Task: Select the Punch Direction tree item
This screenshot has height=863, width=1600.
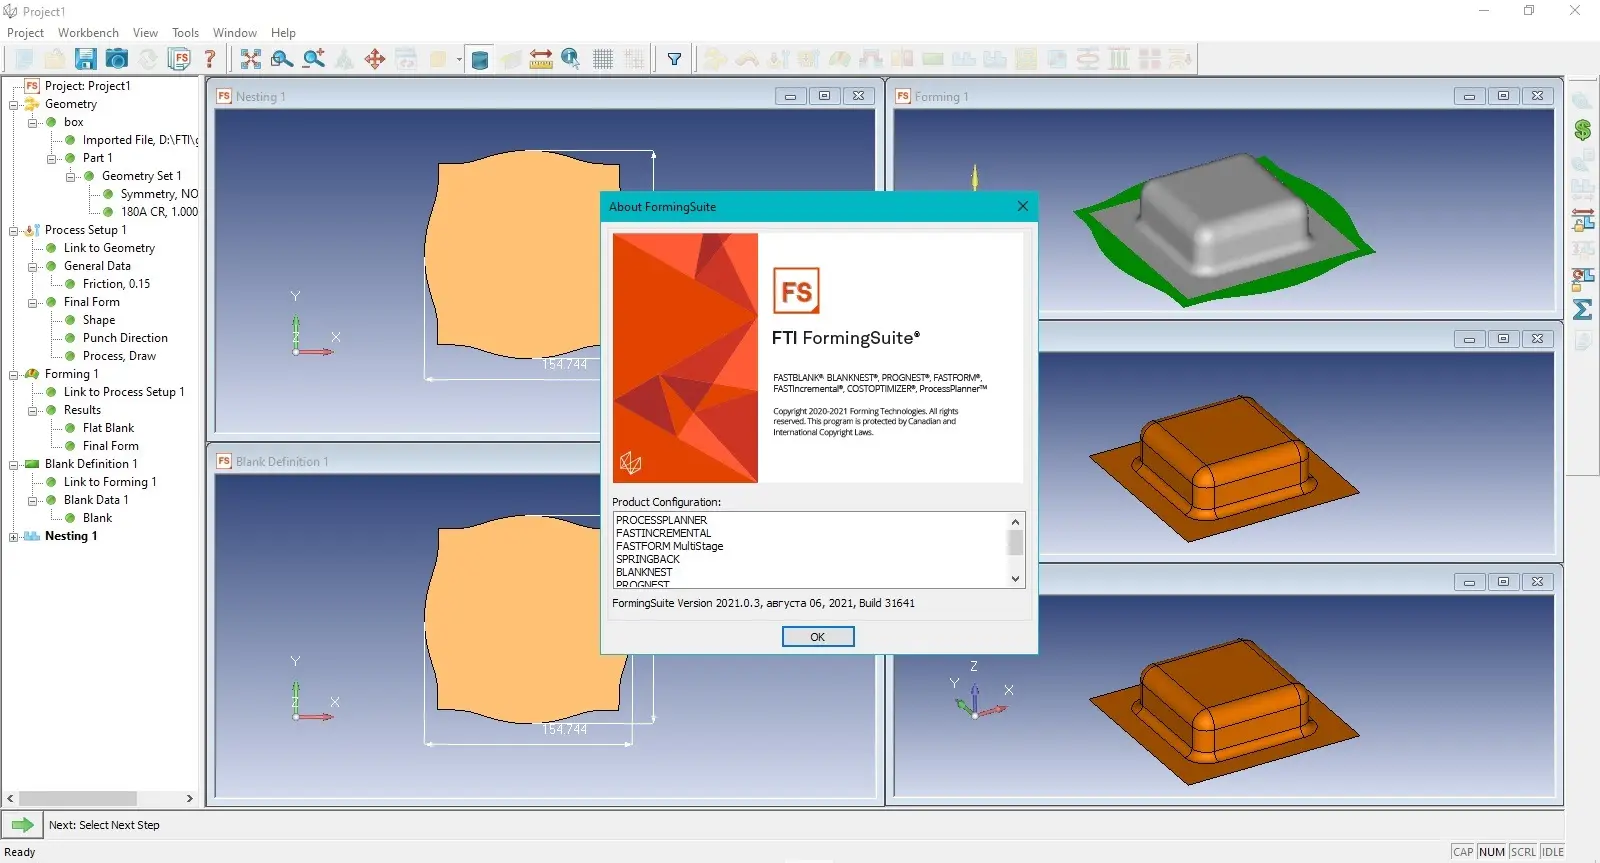Action: point(125,338)
